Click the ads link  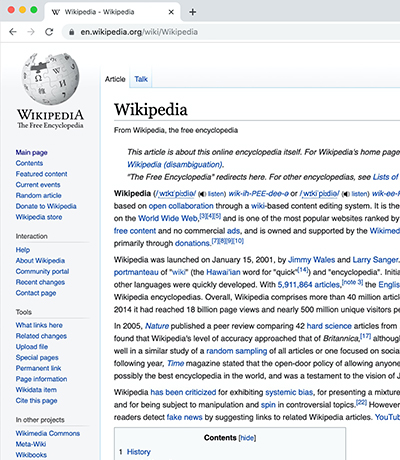coord(233,231)
